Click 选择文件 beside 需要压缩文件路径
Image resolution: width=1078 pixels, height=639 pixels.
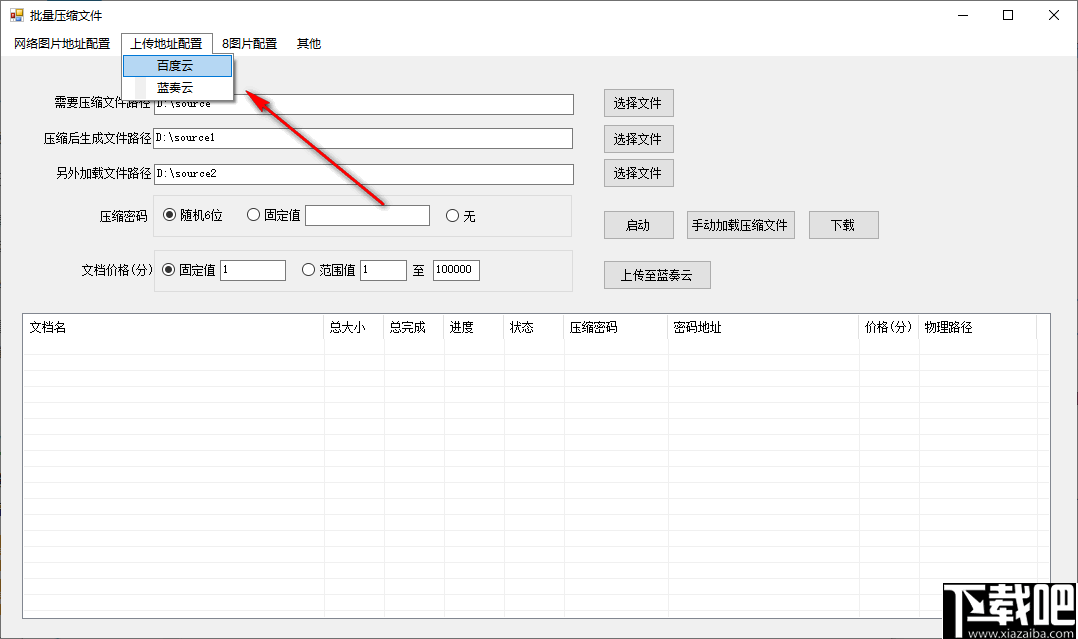click(x=638, y=103)
